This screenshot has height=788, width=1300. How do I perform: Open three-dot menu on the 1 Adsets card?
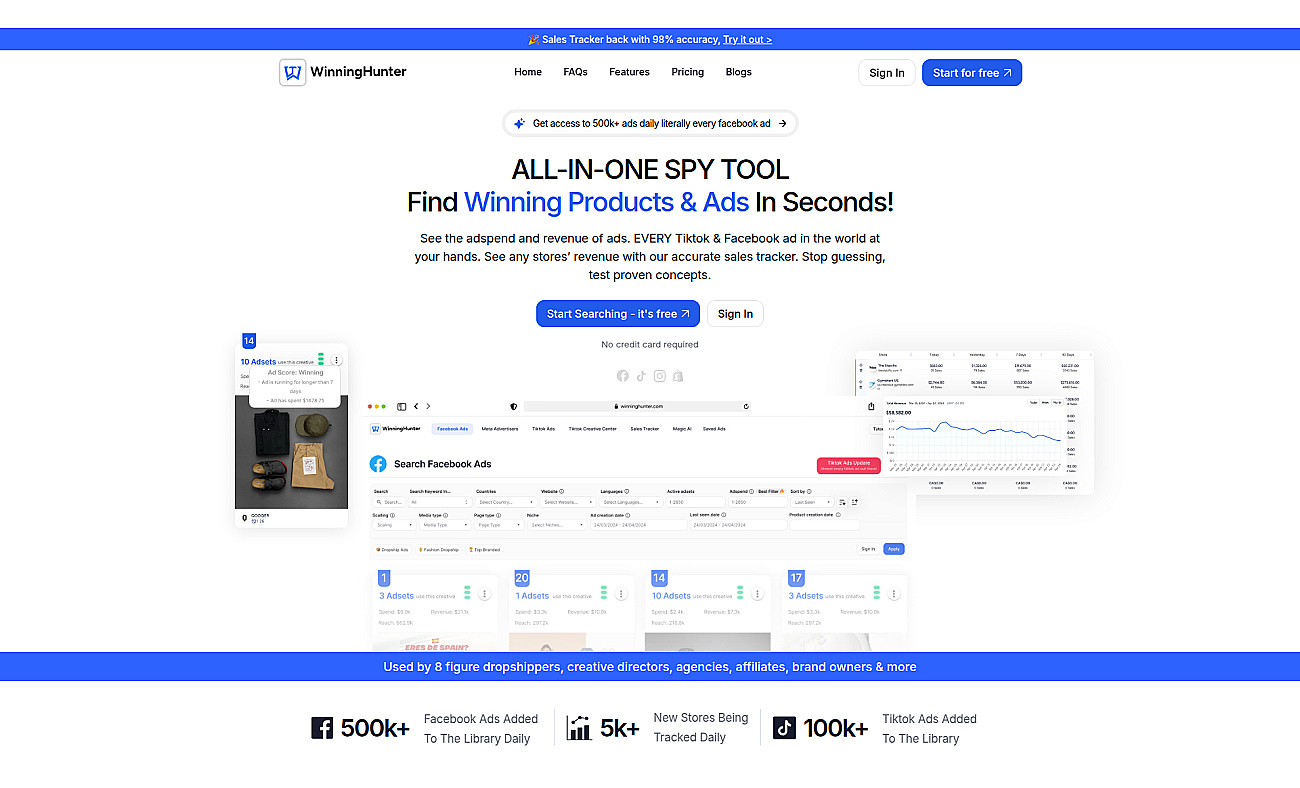click(x=621, y=593)
